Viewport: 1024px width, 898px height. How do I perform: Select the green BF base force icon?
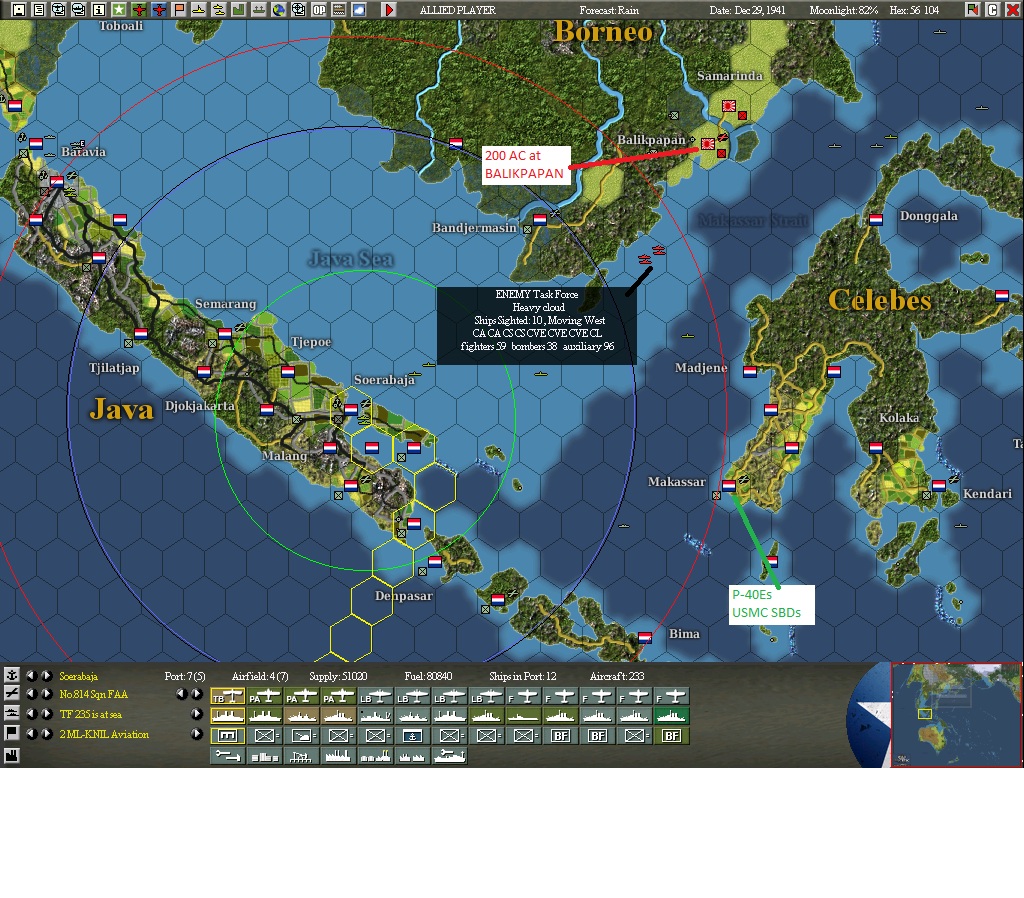[x=671, y=736]
